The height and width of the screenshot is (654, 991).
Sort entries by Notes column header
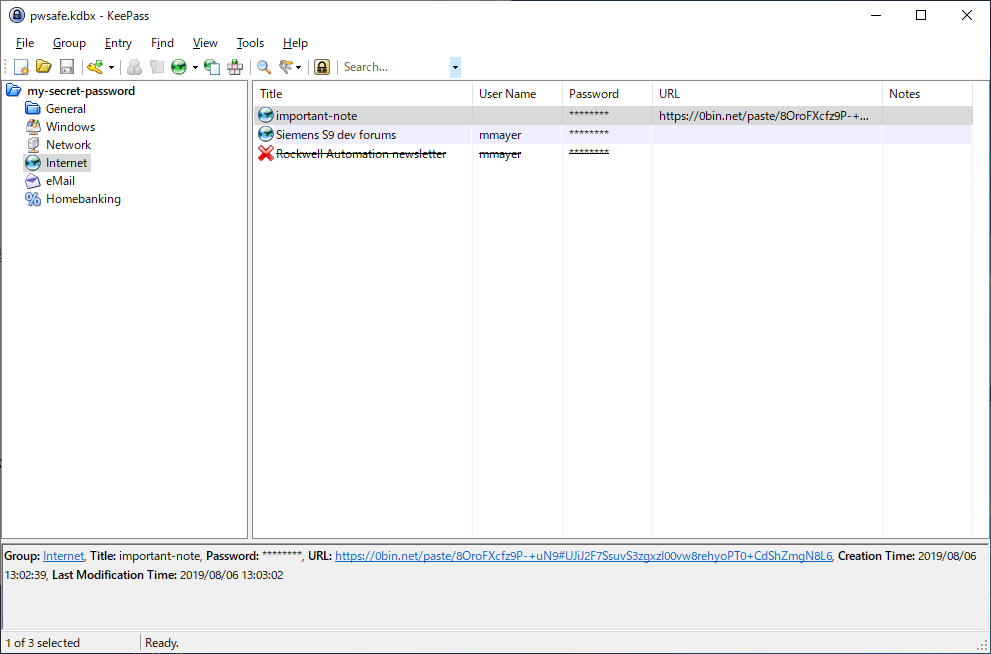(x=927, y=94)
